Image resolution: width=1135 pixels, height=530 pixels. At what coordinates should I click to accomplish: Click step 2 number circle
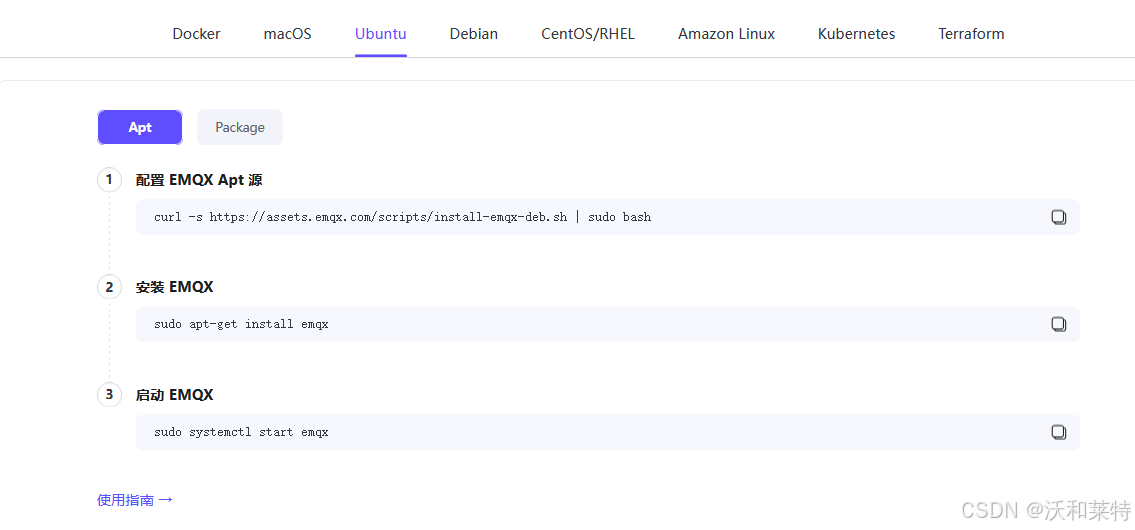tap(109, 287)
